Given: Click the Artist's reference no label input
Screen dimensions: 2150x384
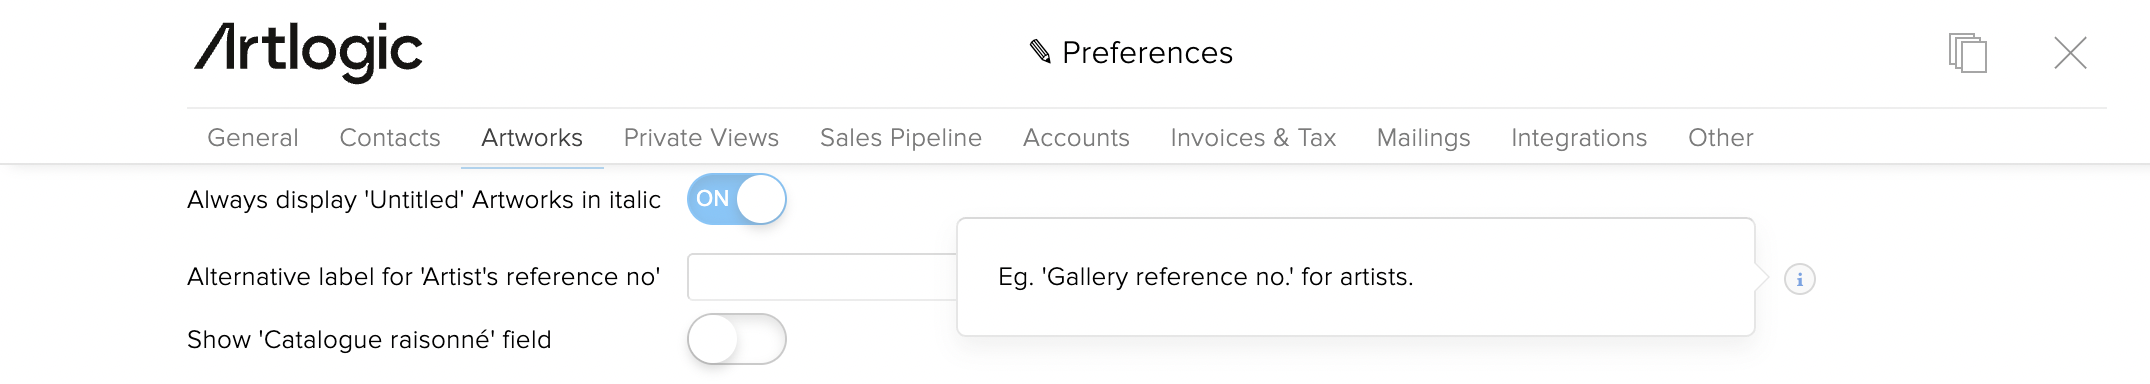Looking at the screenshot, I should tap(822, 277).
